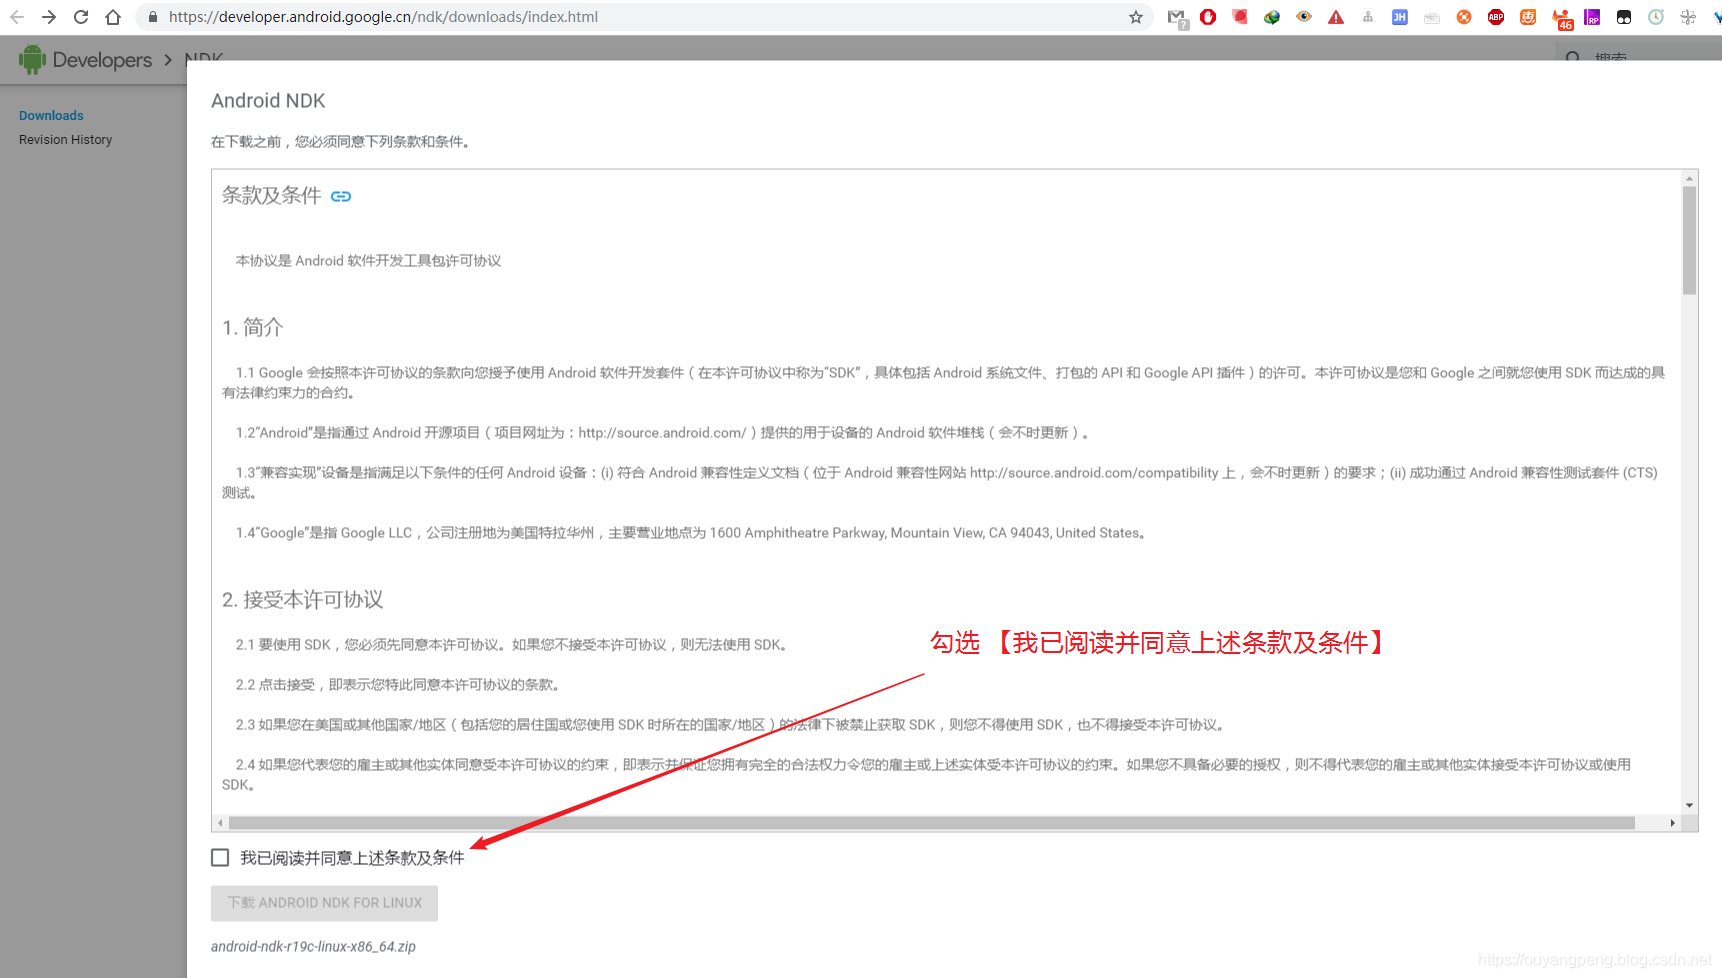Open the blue JH extension
Image resolution: width=1722 pixels, height=978 pixels.
[1400, 17]
